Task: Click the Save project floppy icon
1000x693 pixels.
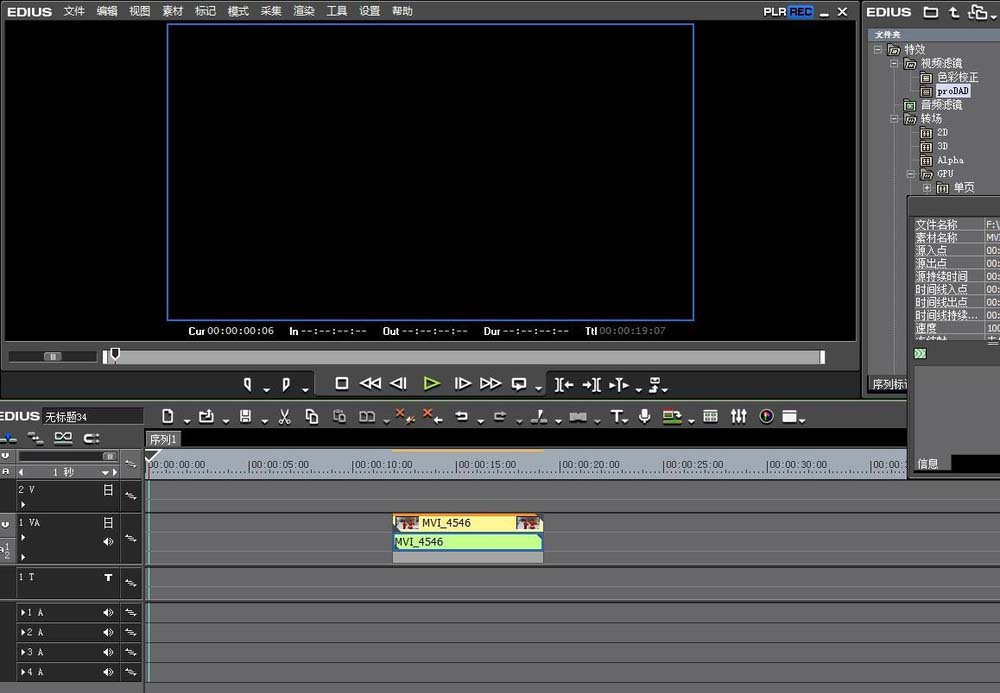Action: [x=245, y=416]
